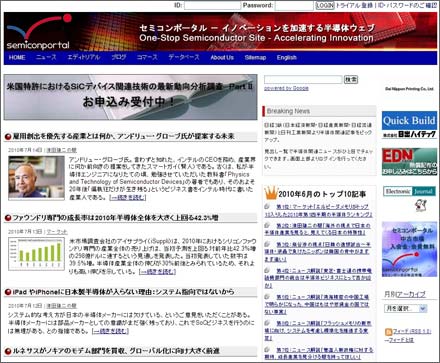This screenshot has width=440, height=363.
Task: Click the document icon beside 第3位
Action: [x=267, y=244]
